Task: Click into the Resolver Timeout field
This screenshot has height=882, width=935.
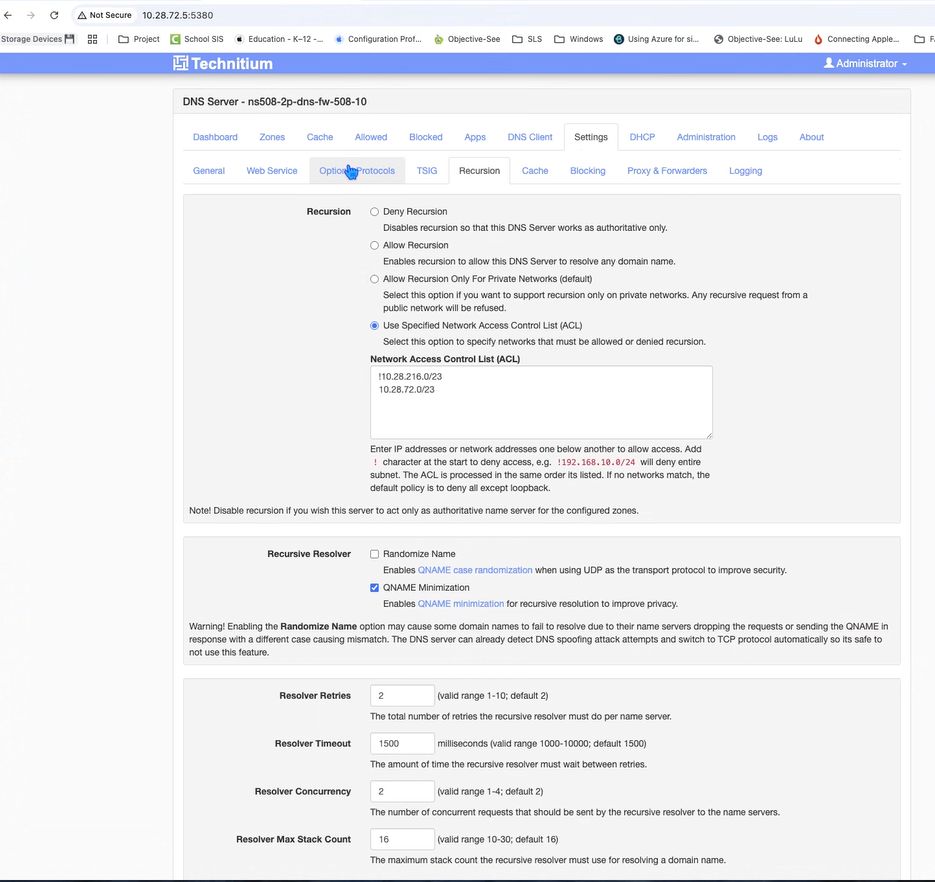Action: [402, 744]
